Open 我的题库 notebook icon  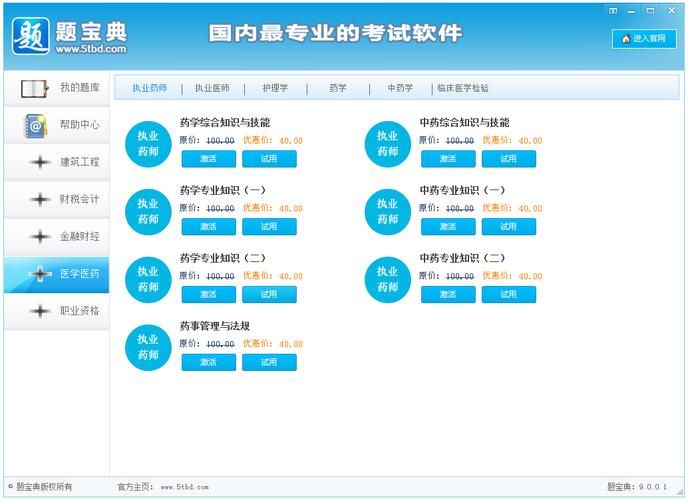point(34,89)
